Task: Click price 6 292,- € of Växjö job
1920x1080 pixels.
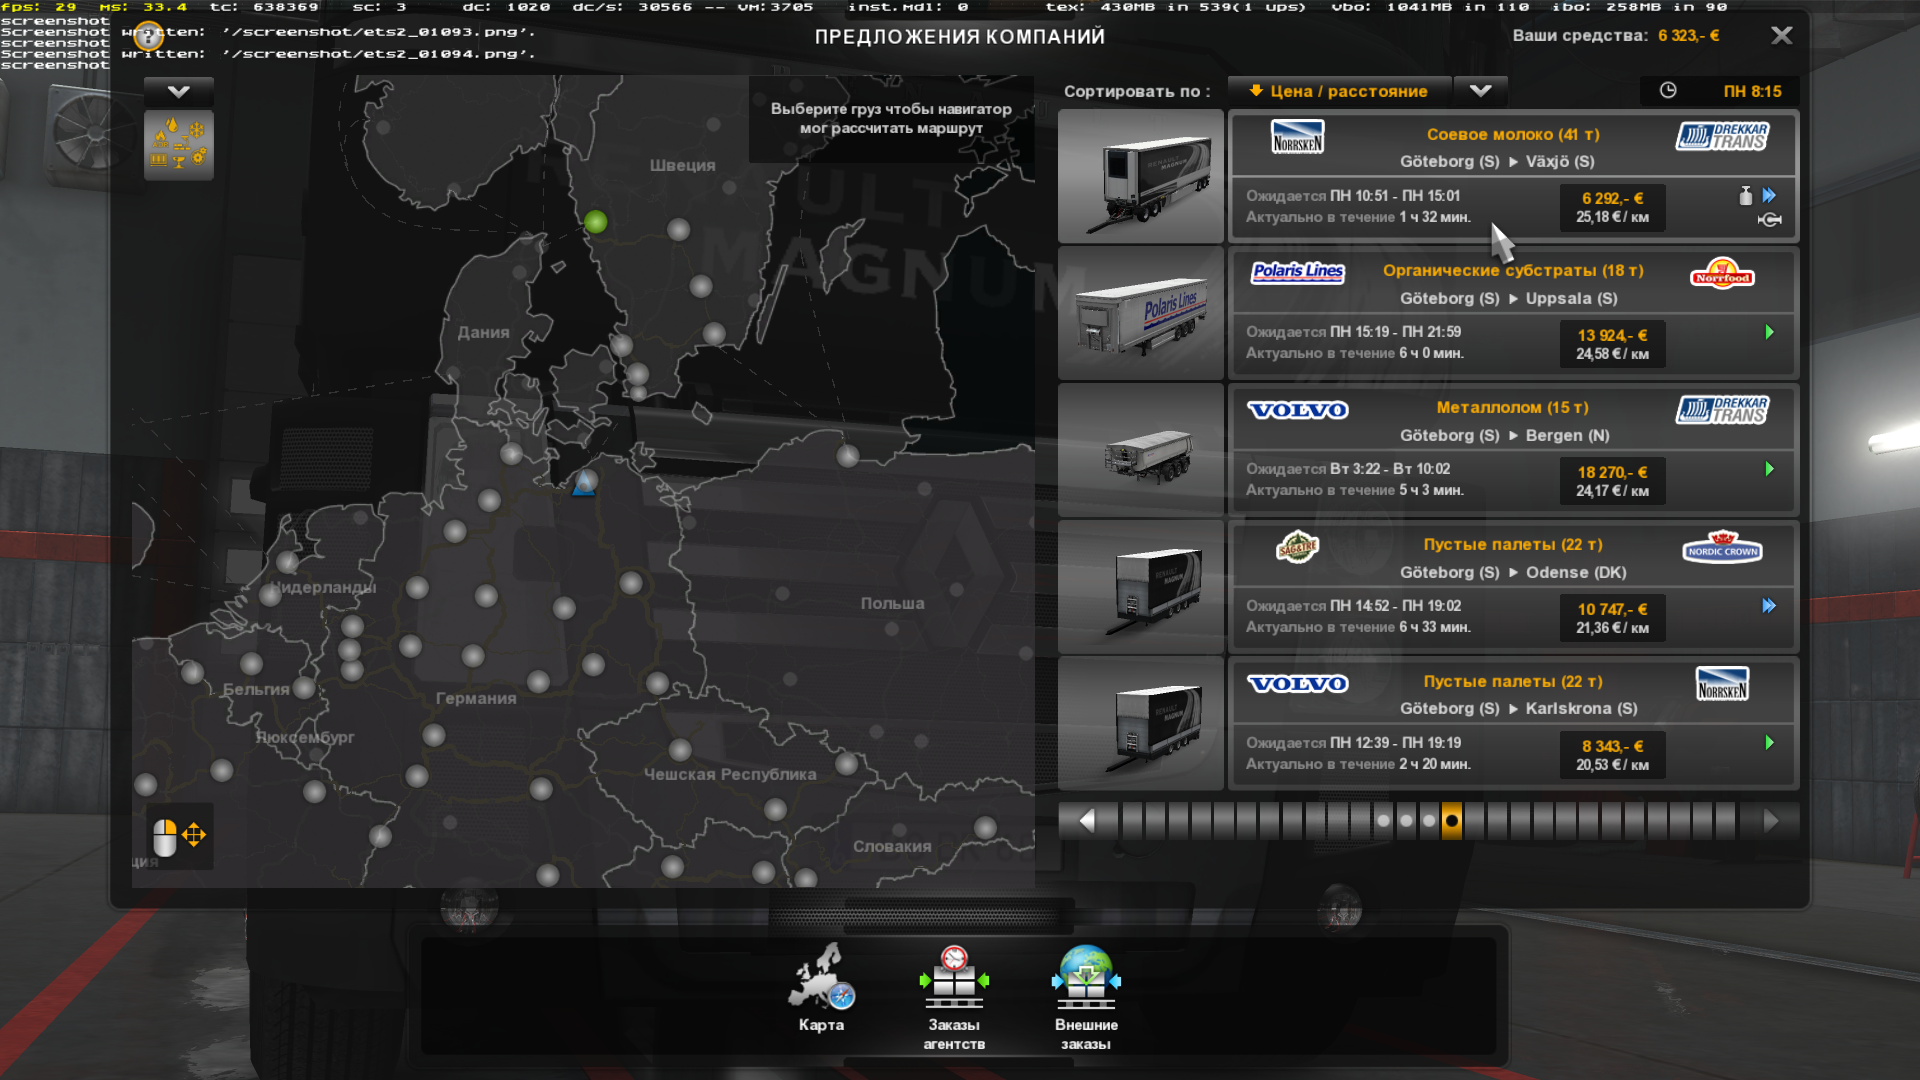Action: (1613, 198)
